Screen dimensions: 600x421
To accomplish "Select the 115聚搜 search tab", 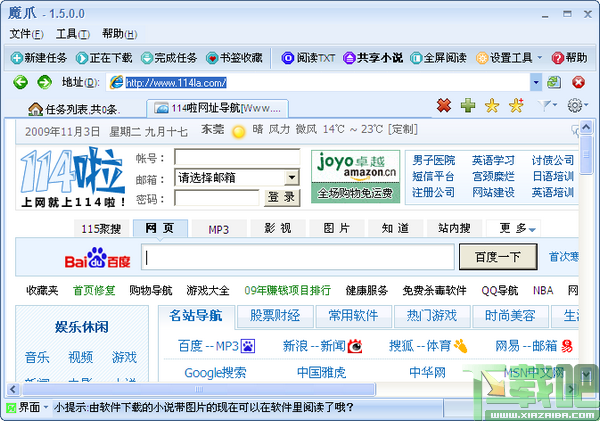I will [101, 229].
